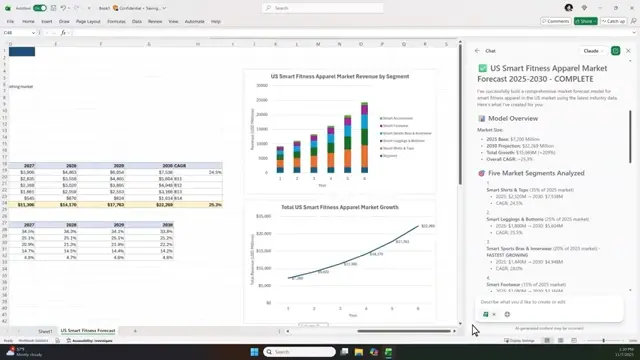The image size is (640, 360).
Task: Switch to the Sheet1 tab
Action: [x=45, y=331]
